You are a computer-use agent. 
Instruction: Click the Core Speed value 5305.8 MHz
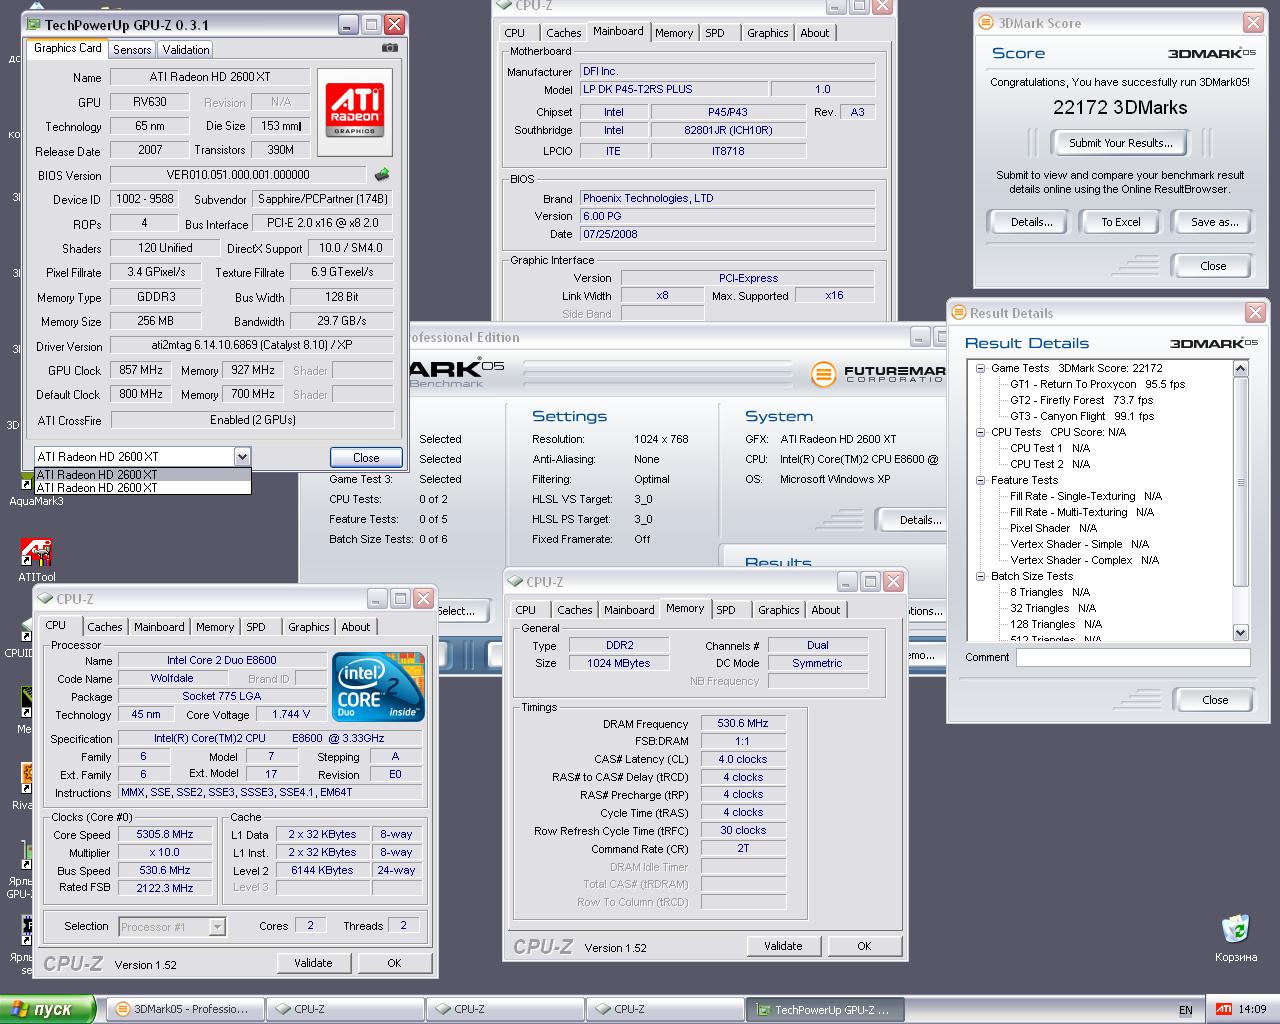[165, 834]
